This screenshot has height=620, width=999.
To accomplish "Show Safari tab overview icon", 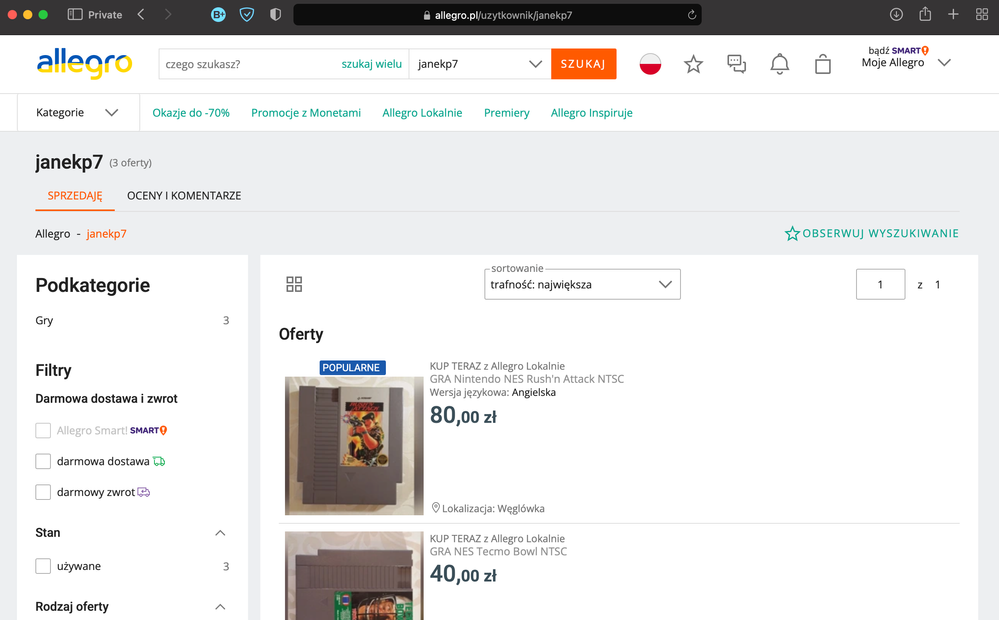I will (982, 15).
